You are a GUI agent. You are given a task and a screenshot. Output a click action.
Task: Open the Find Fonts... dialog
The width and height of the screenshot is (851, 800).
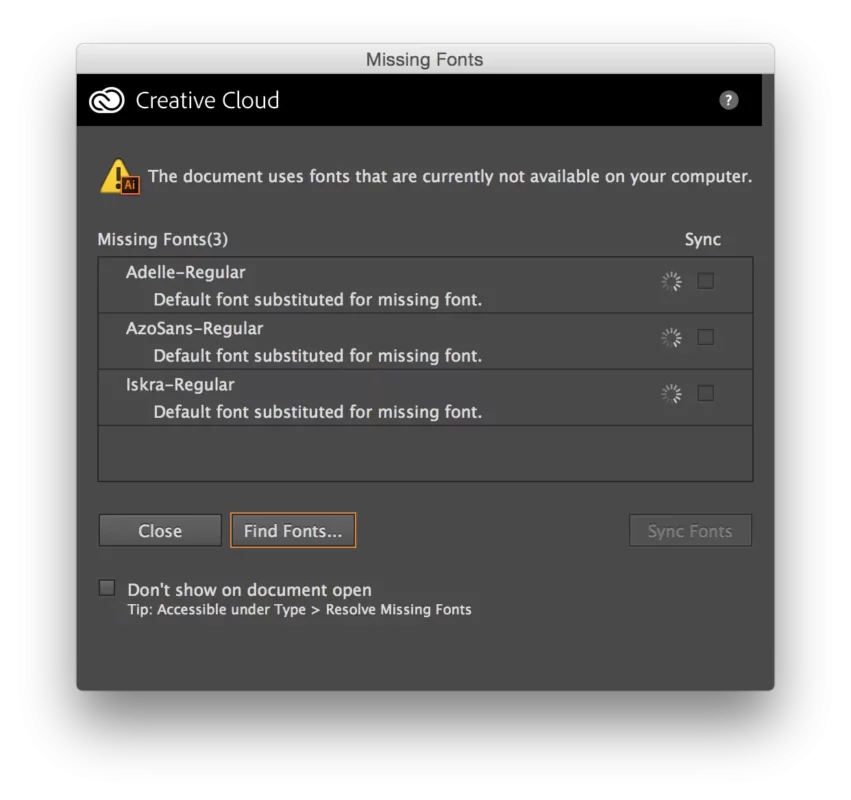pyautogui.click(x=293, y=531)
